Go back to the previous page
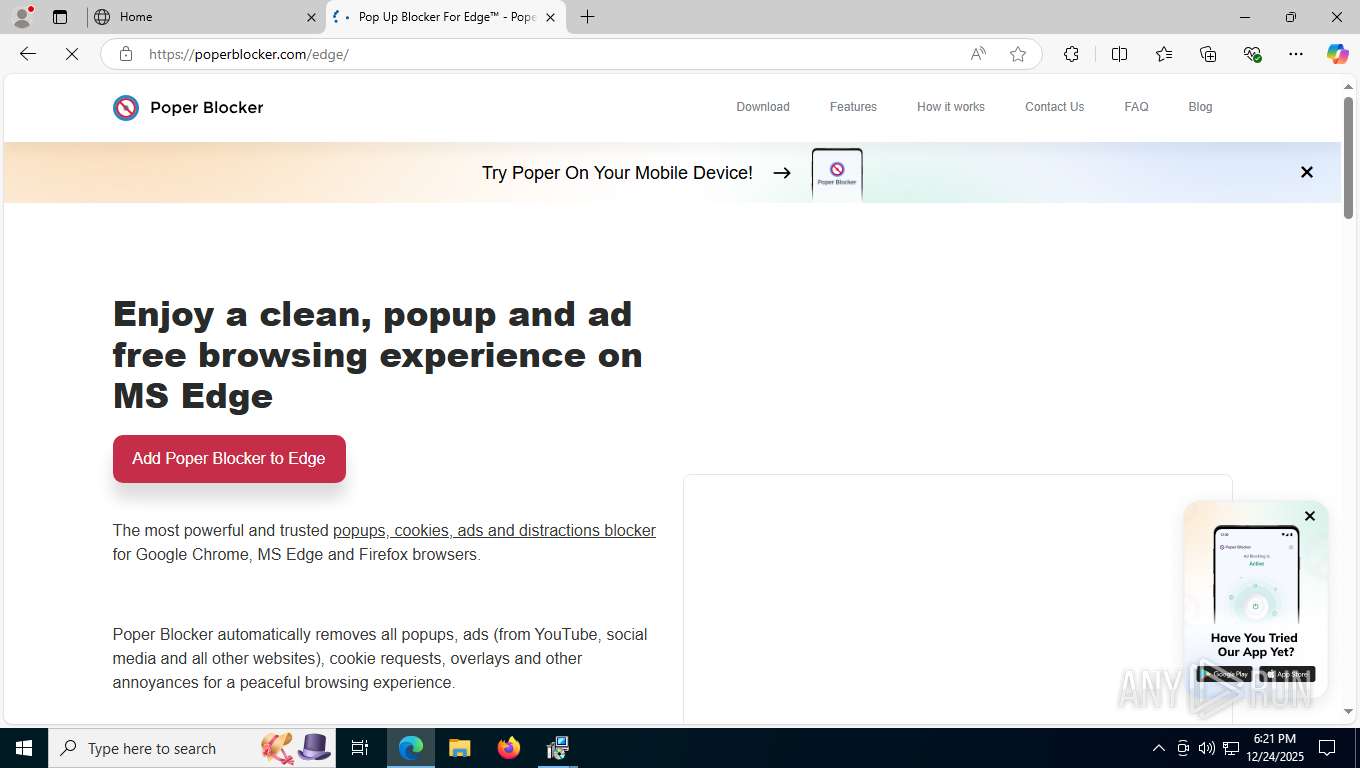This screenshot has height=768, width=1360. [x=28, y=54]
